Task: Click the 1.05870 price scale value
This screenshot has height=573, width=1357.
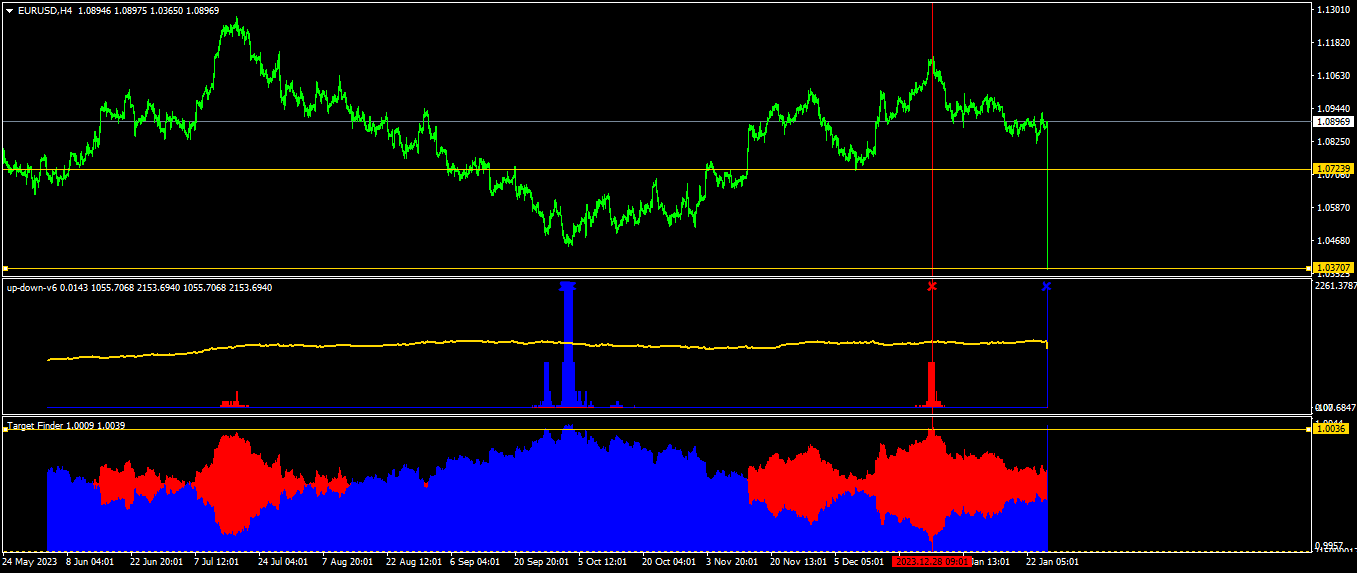Action: pos(1333,207)
